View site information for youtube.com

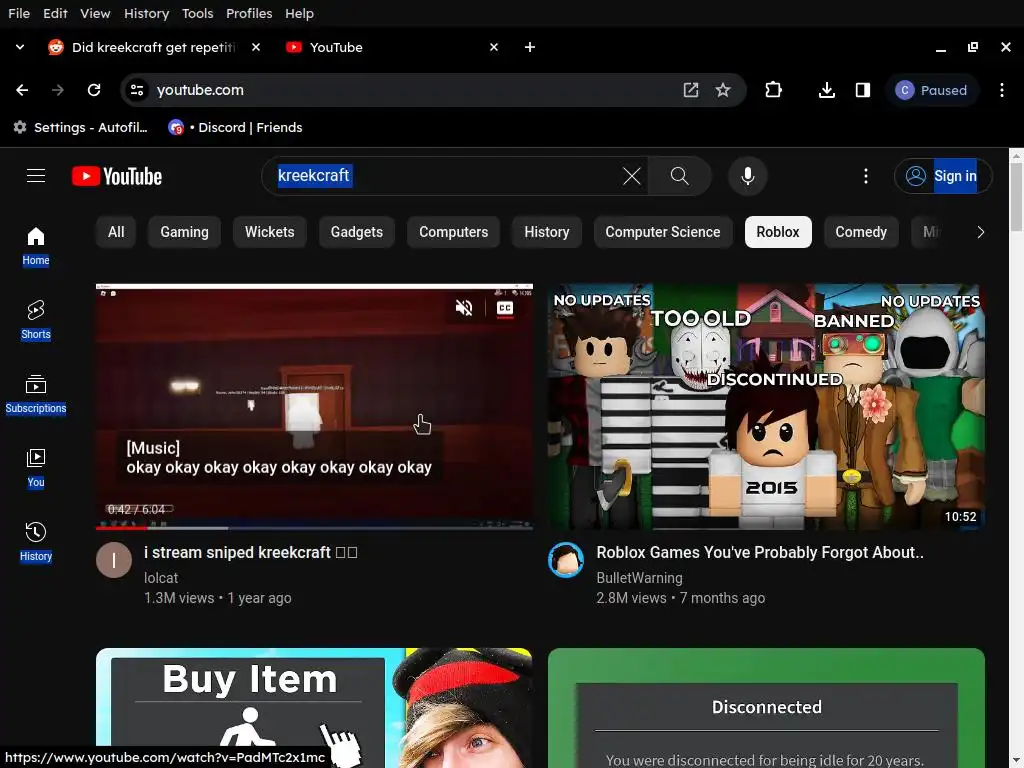pos(137,90)
